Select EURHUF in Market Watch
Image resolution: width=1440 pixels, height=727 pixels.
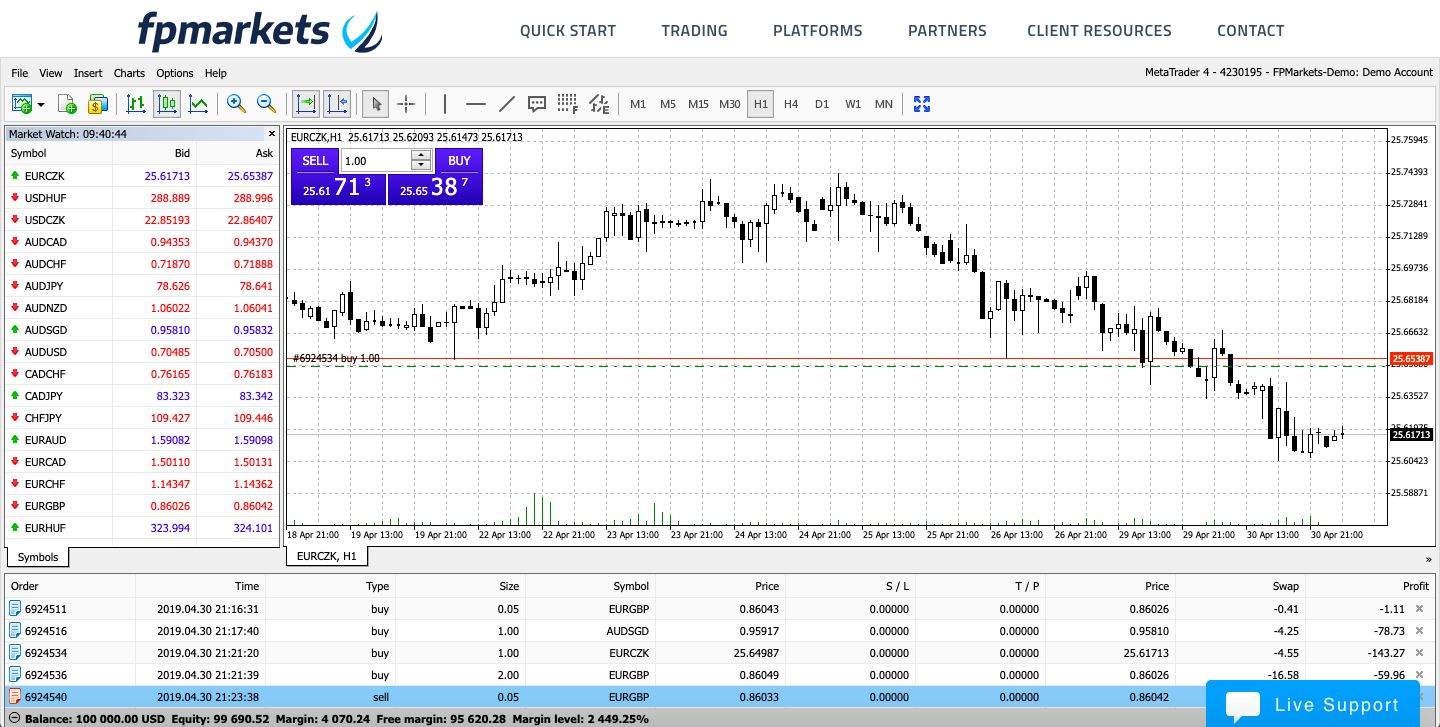(x=142, y=528)
